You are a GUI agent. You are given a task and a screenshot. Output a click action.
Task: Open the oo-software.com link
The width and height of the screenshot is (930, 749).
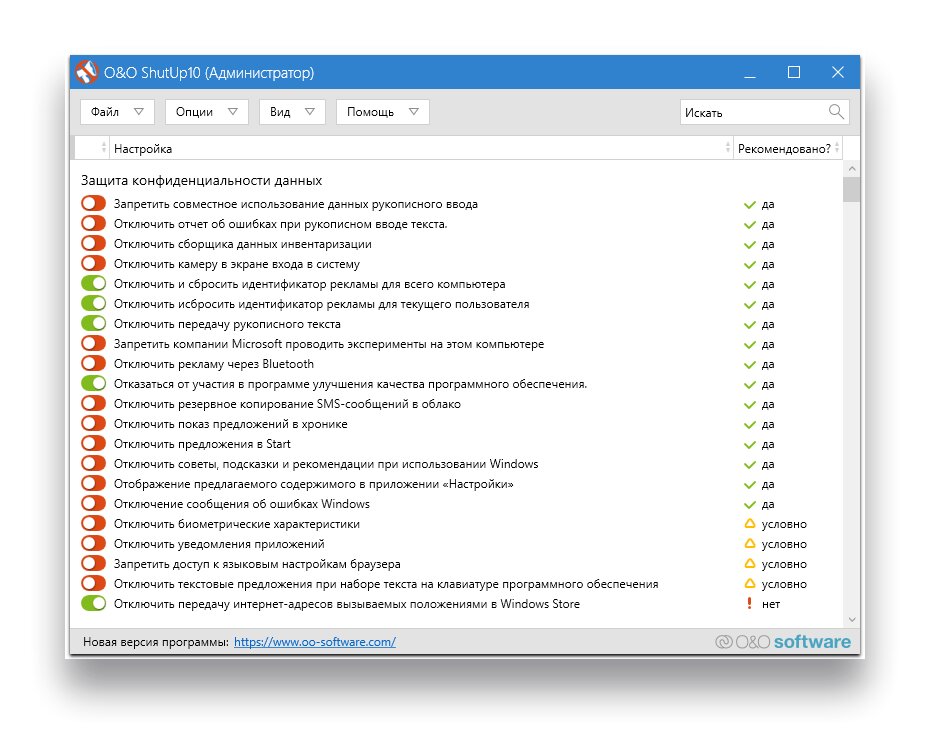coord(314,642)
